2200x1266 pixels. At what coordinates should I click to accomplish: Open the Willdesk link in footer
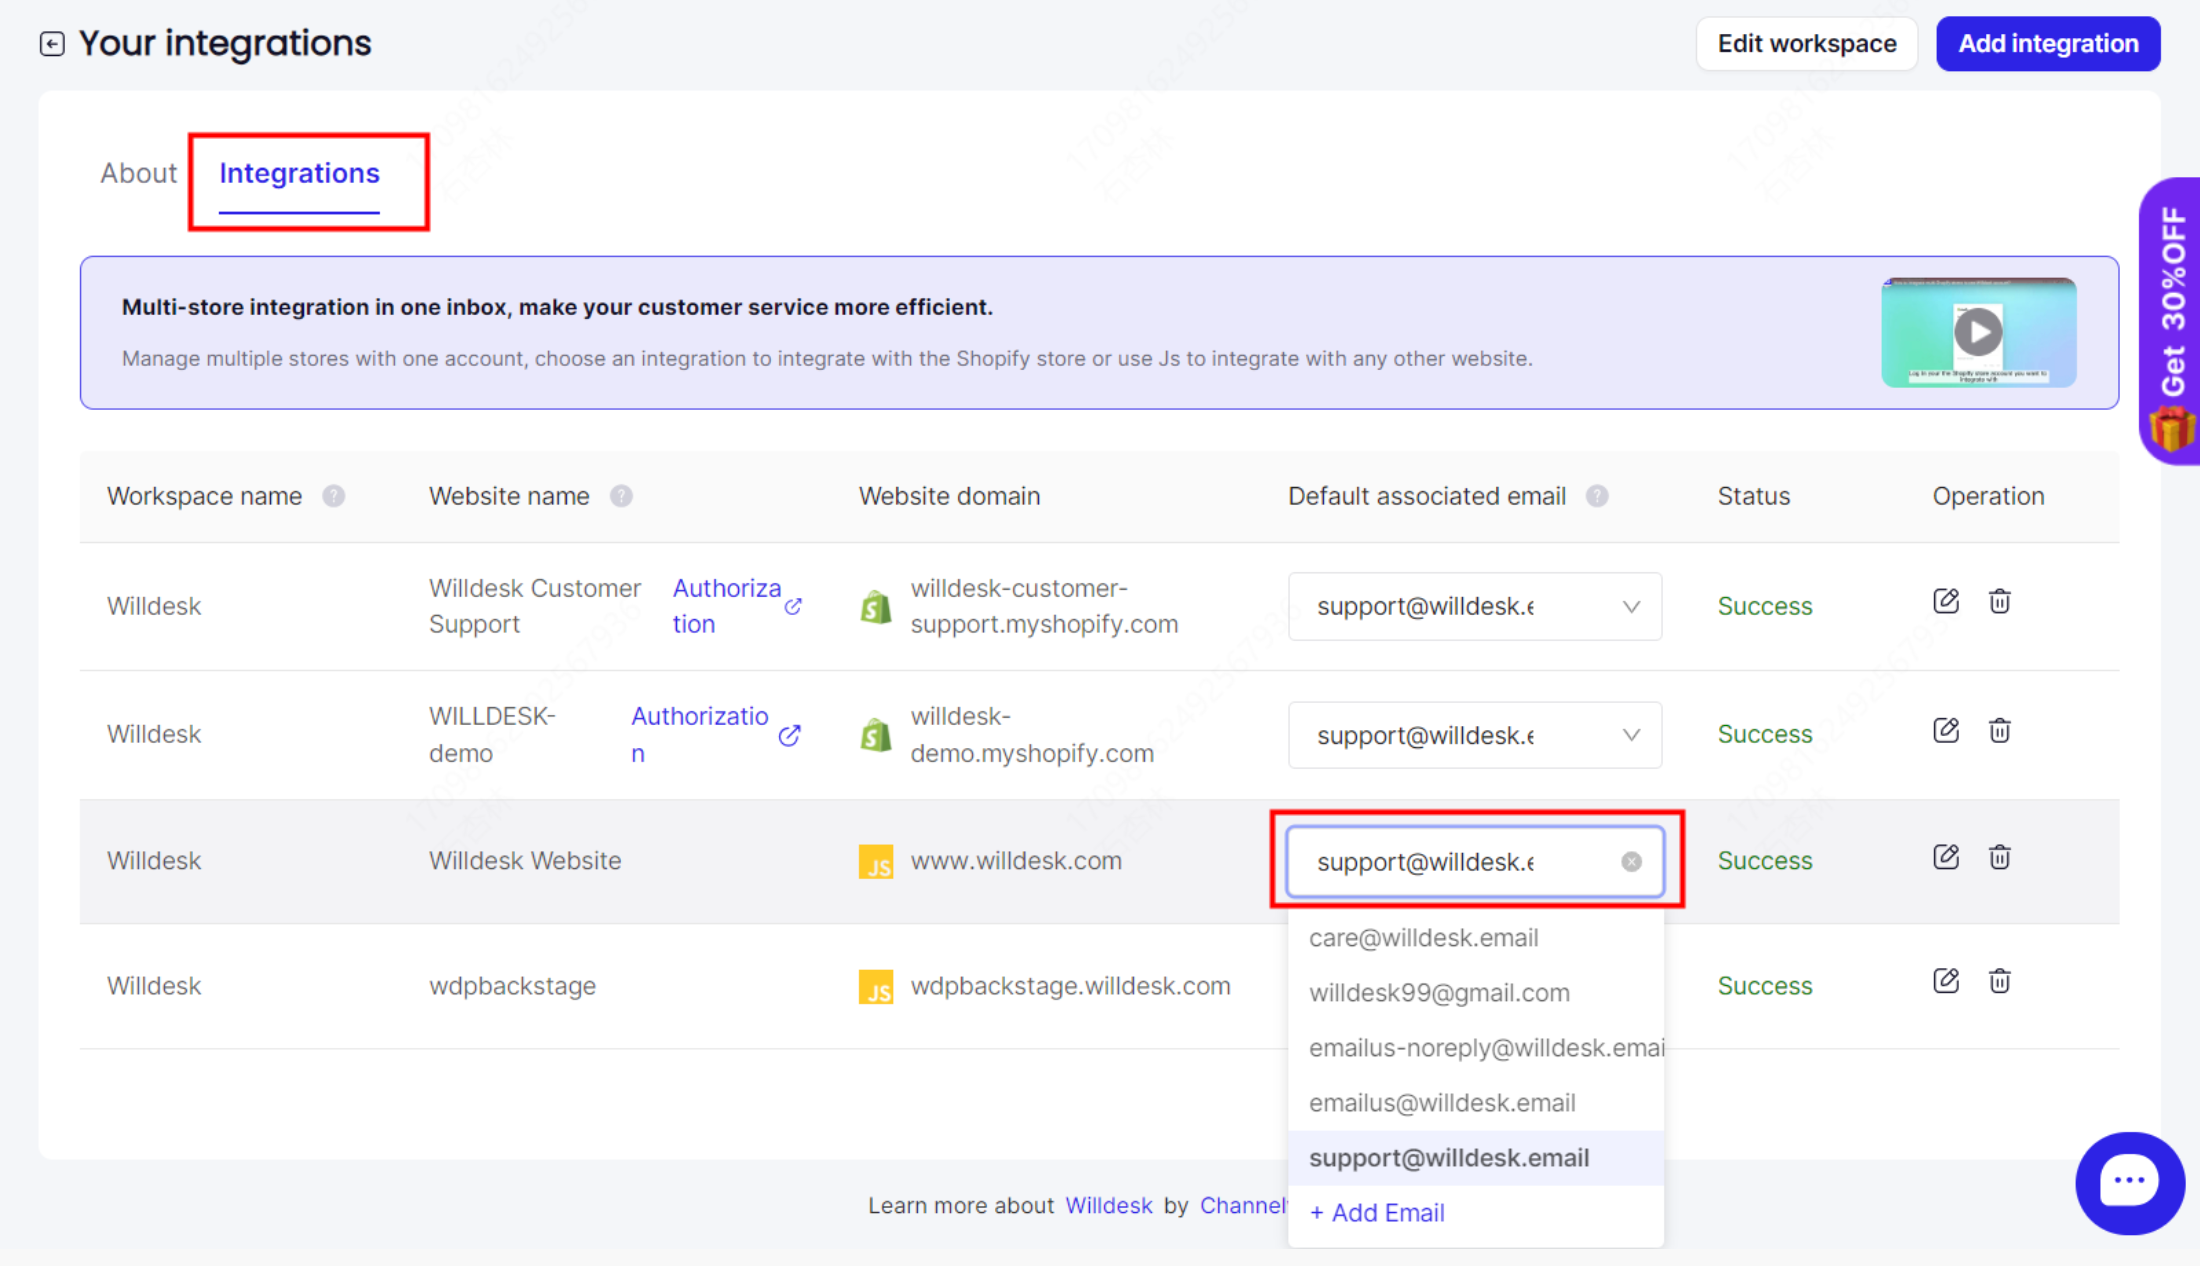tap(1108, 1206)
